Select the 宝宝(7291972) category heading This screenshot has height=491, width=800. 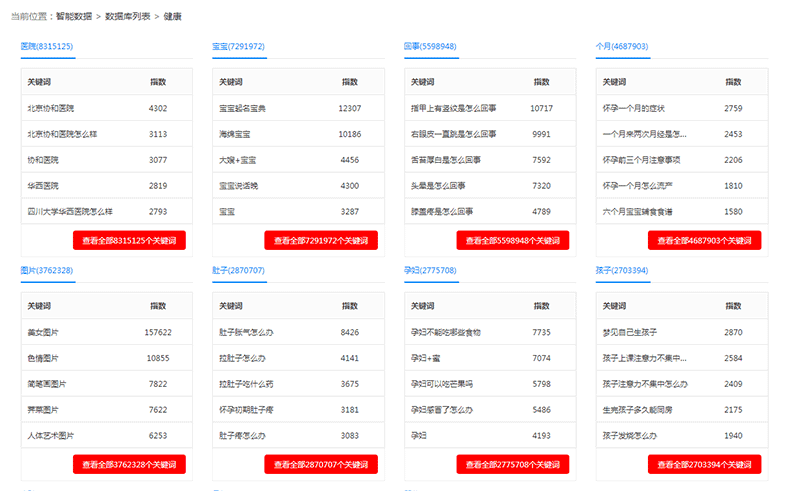coord(238,46)
